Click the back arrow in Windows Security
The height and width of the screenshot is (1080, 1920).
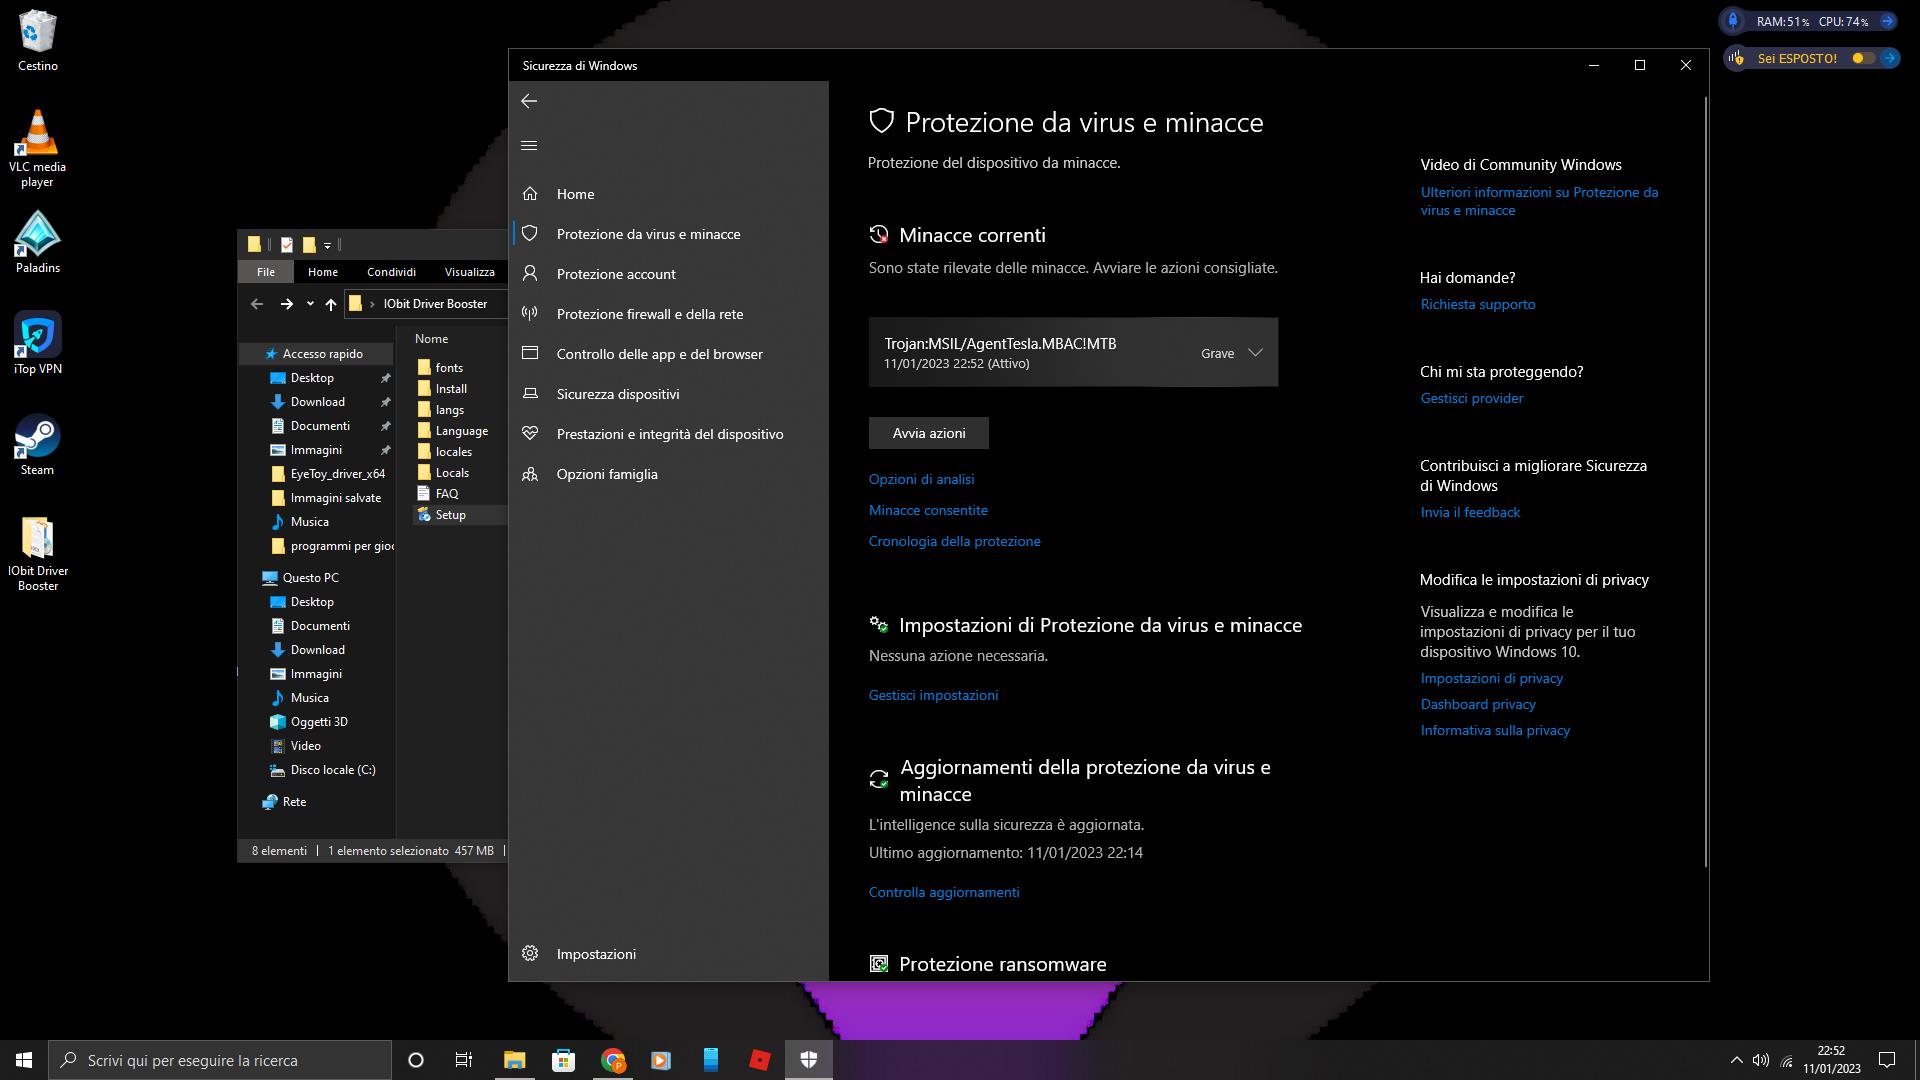pyautogui.click(x=529, y=101)
